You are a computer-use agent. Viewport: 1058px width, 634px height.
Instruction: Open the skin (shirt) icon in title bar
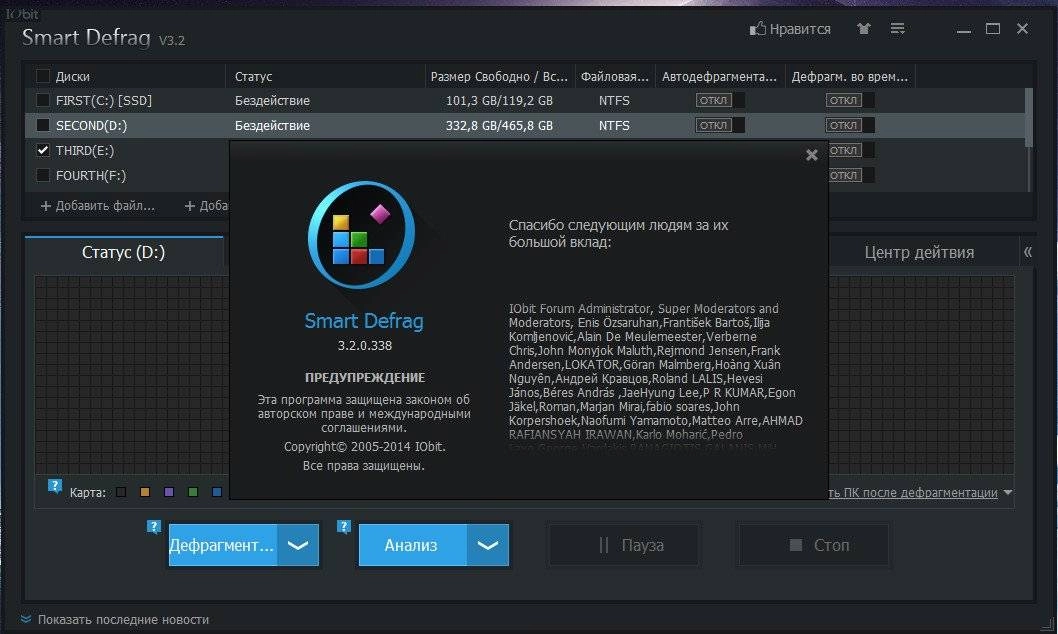(x=864, y=28)
